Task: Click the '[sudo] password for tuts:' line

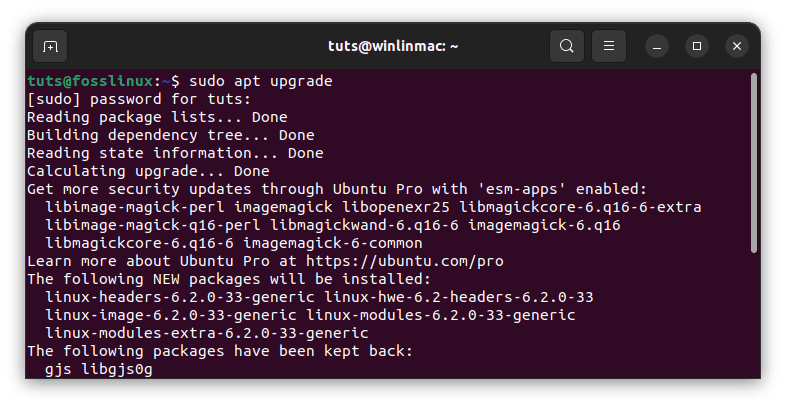Action: [x=139, y=99]
